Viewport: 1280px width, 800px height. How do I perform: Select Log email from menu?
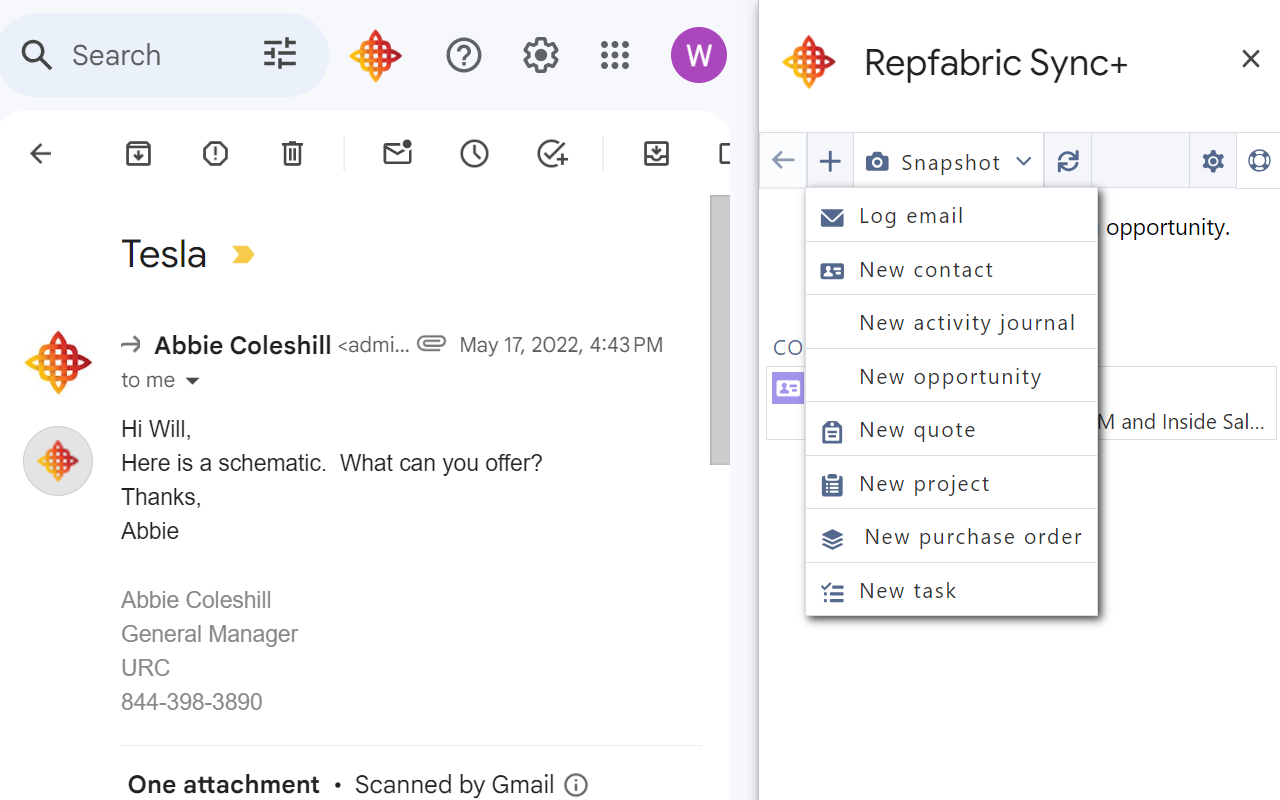[x=952, y=216]
